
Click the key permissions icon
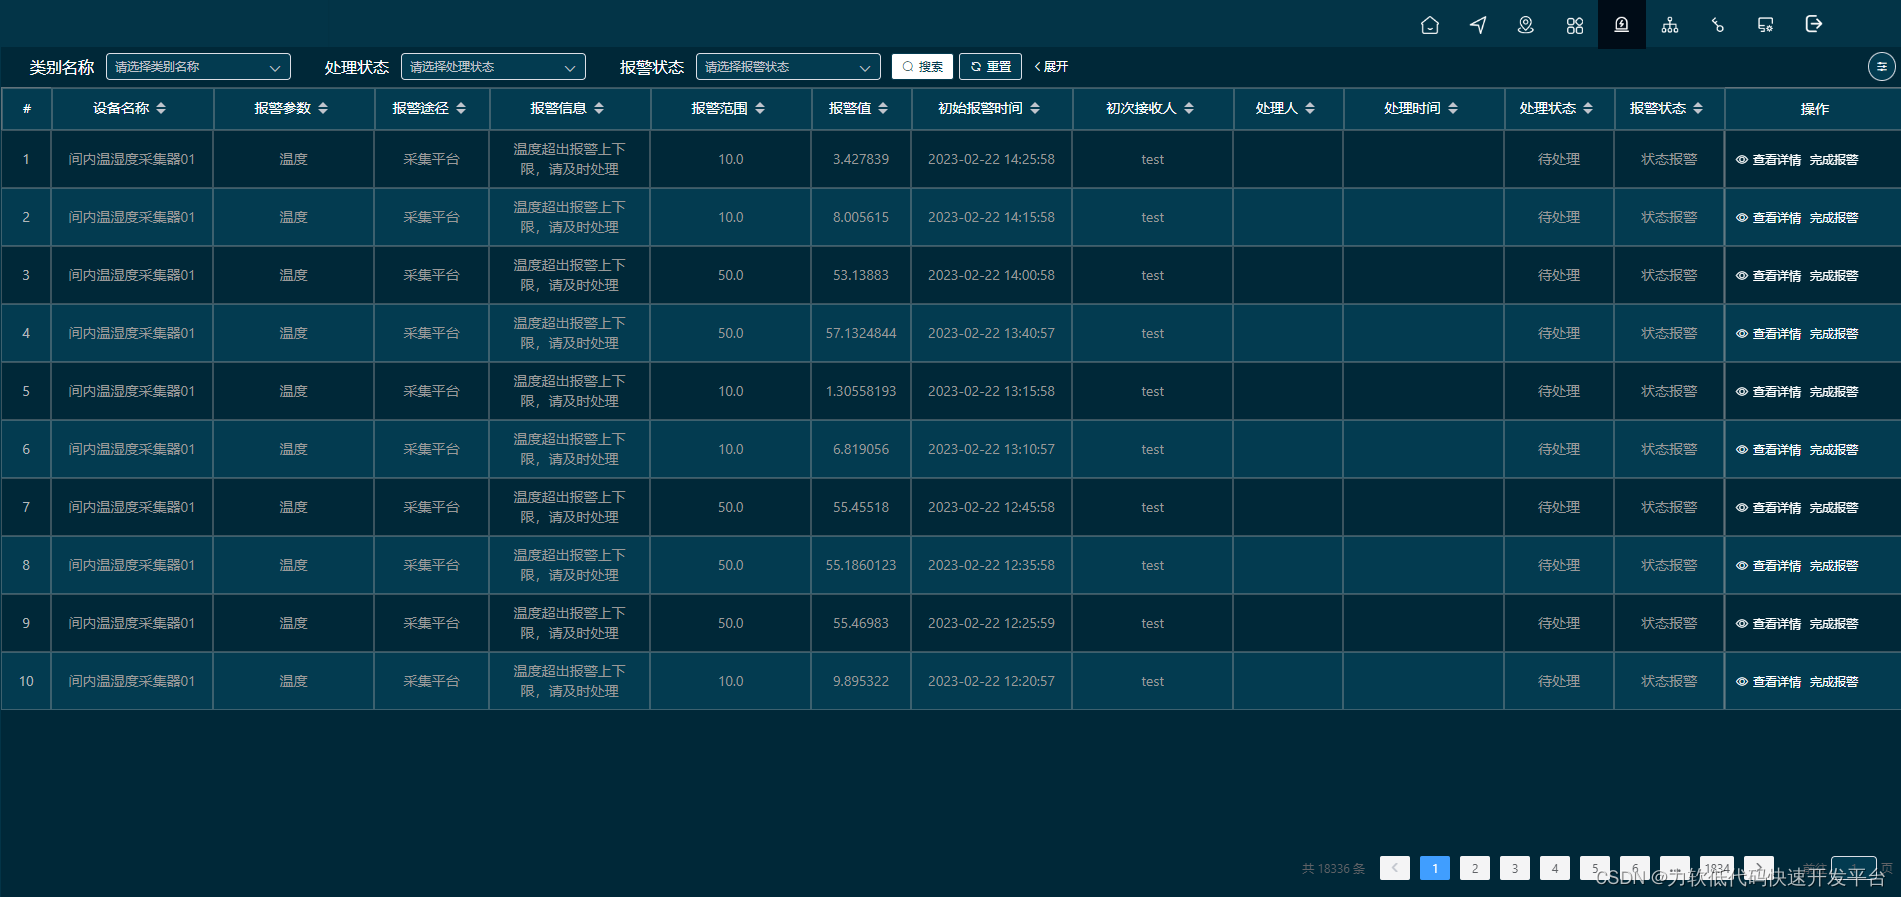coord(1718,25)
